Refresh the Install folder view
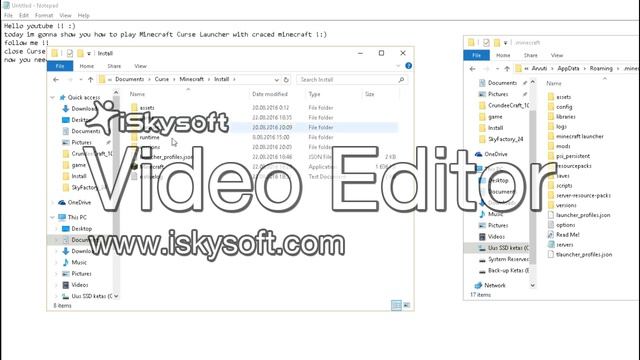This screenshot has height=360, width=640. (x=286, y=80)
